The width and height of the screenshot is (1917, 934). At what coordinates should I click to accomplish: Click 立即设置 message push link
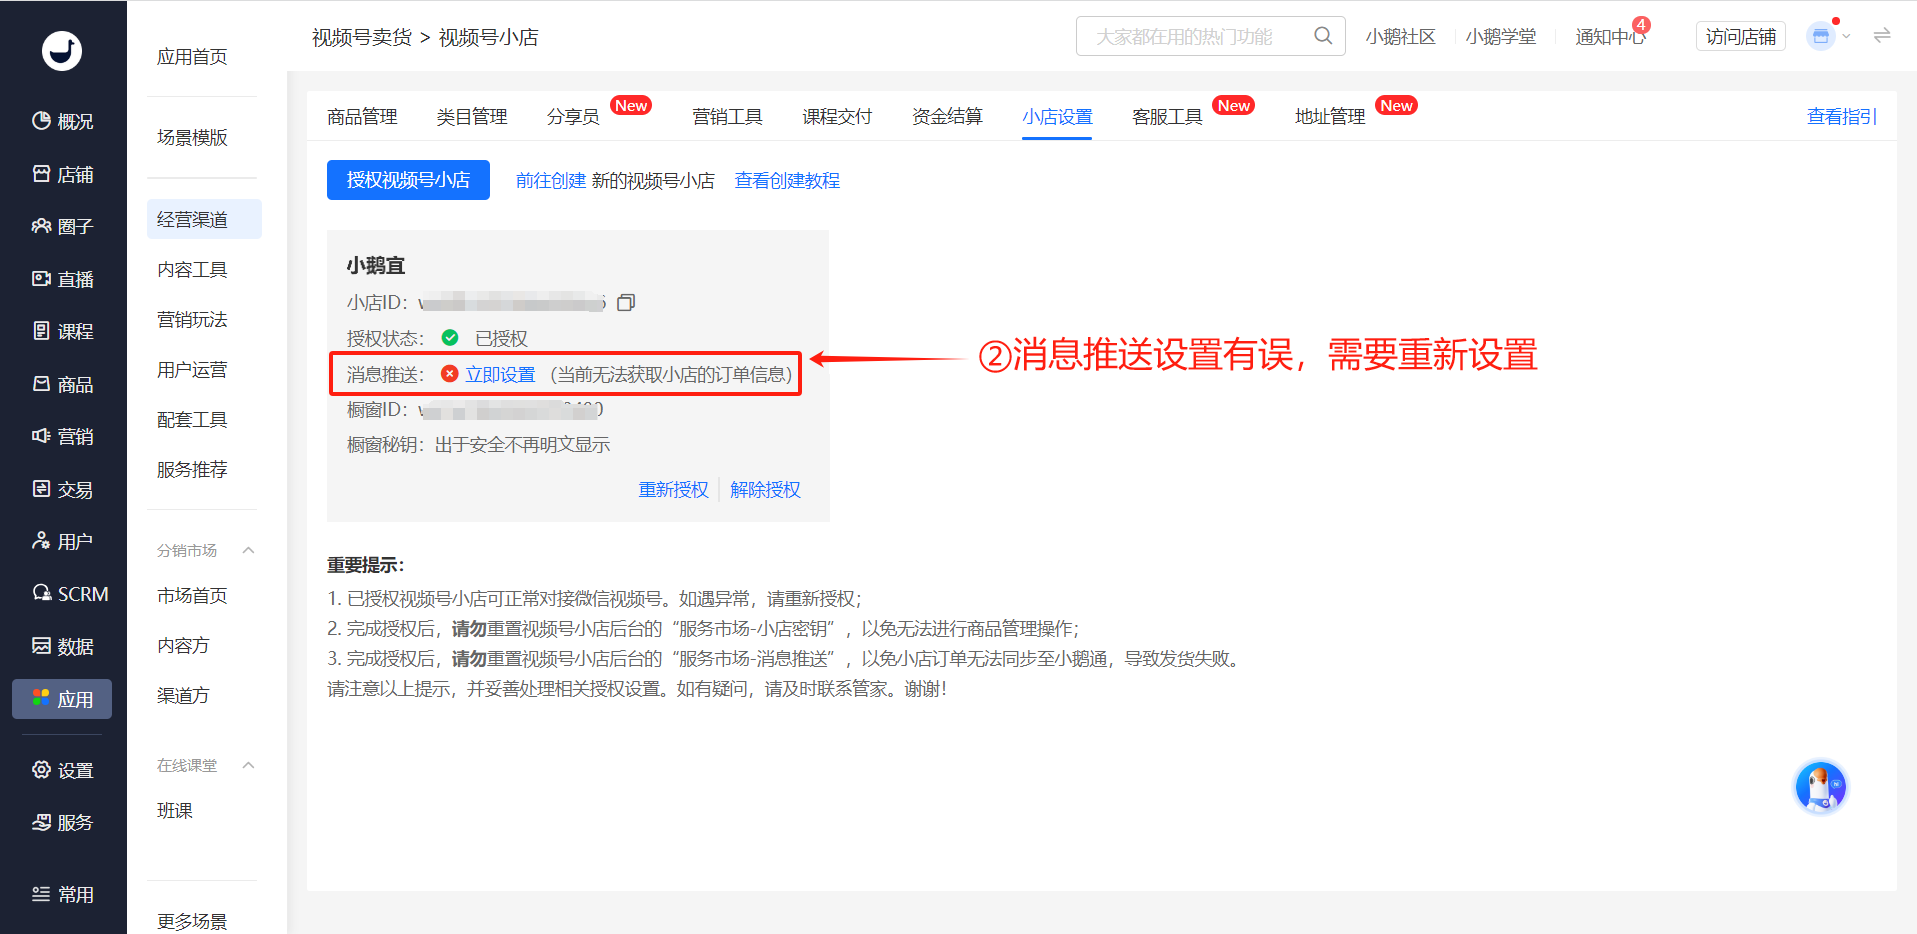(500, 374)
